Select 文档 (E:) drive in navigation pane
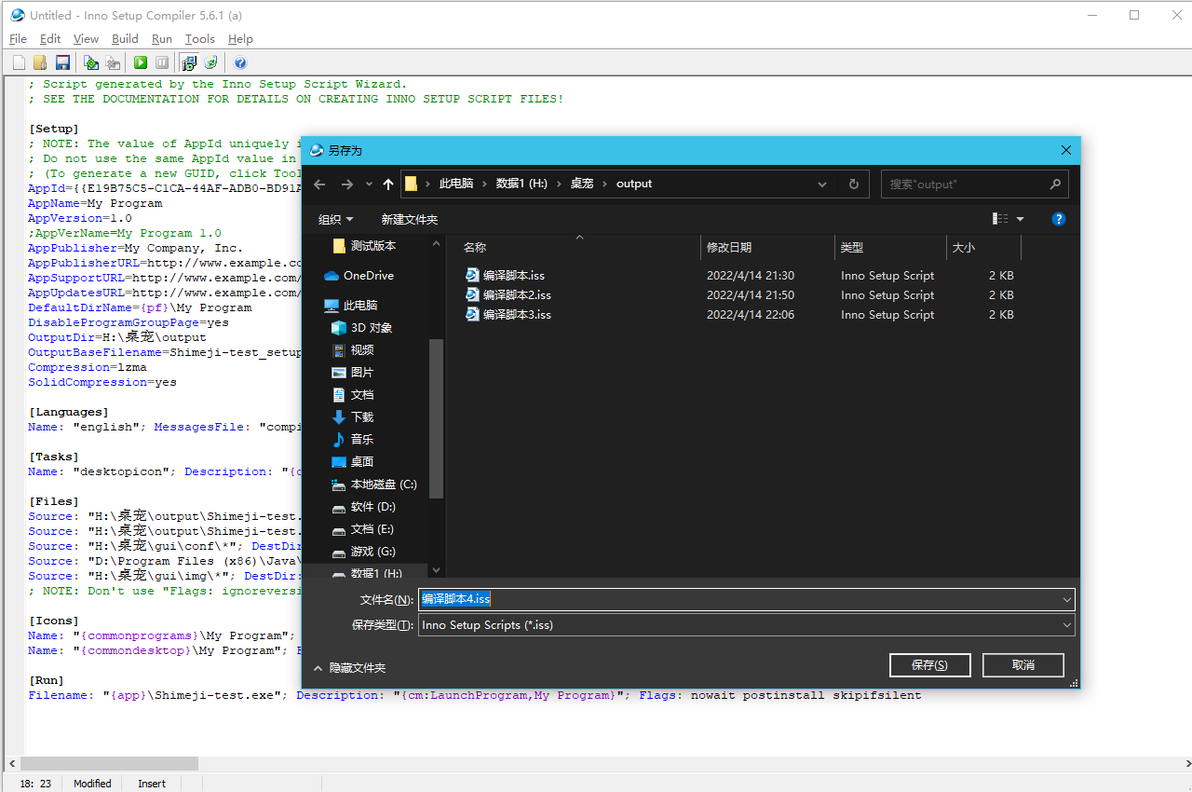This screenshot has width=1192, height=792. [363, 529]
